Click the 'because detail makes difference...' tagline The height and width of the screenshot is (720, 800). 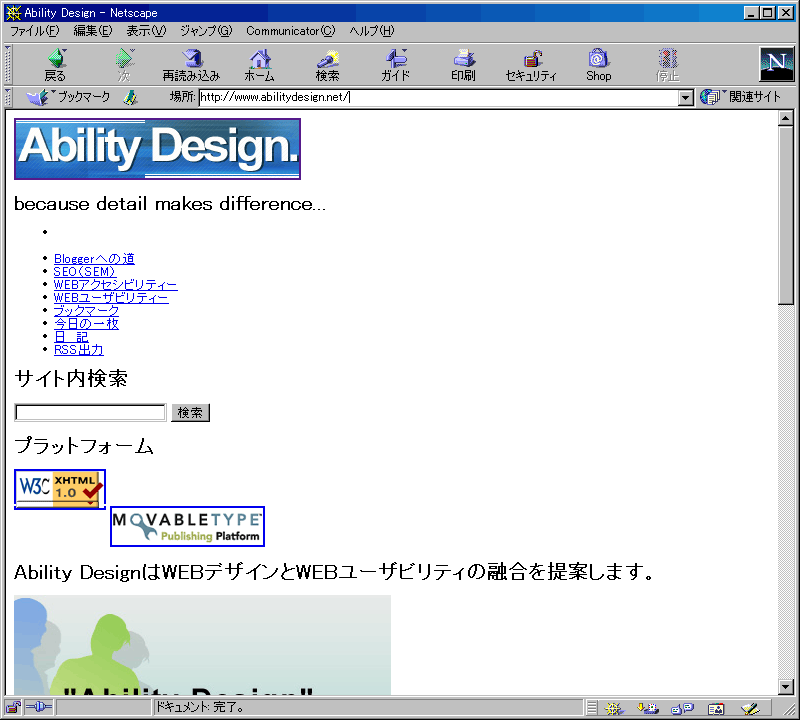click(169, 204)
